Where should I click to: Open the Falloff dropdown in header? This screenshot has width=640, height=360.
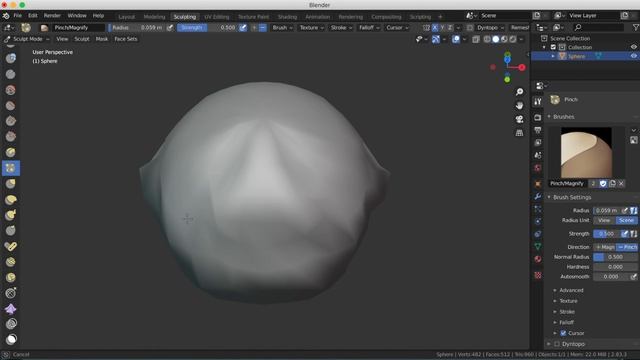(369, 28)
